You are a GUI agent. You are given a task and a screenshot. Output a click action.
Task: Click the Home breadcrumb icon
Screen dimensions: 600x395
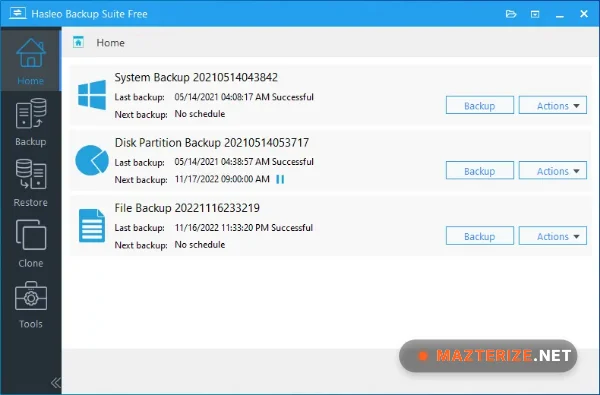(78, 42)
